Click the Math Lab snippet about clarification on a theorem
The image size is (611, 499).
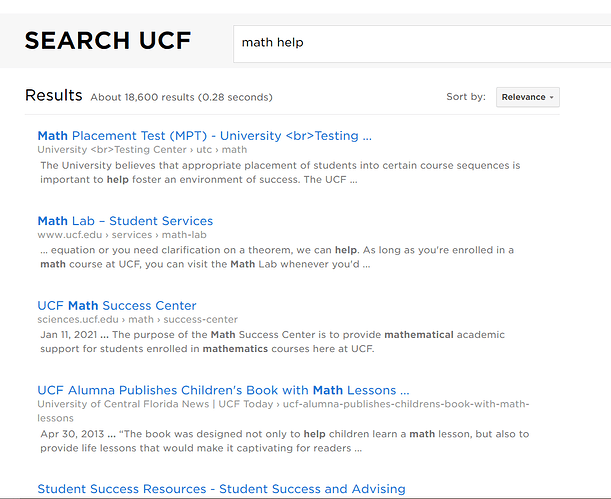click(277, 257)
